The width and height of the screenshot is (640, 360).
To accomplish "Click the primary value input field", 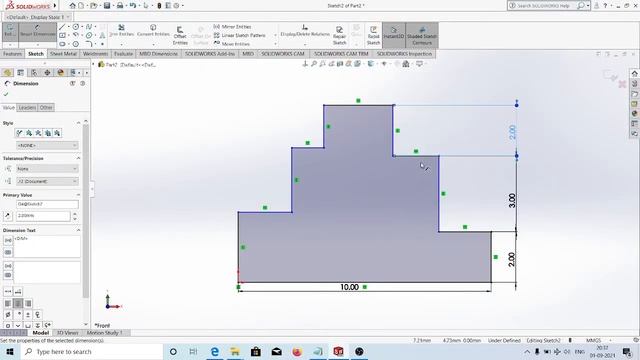I will pos(43,216).
